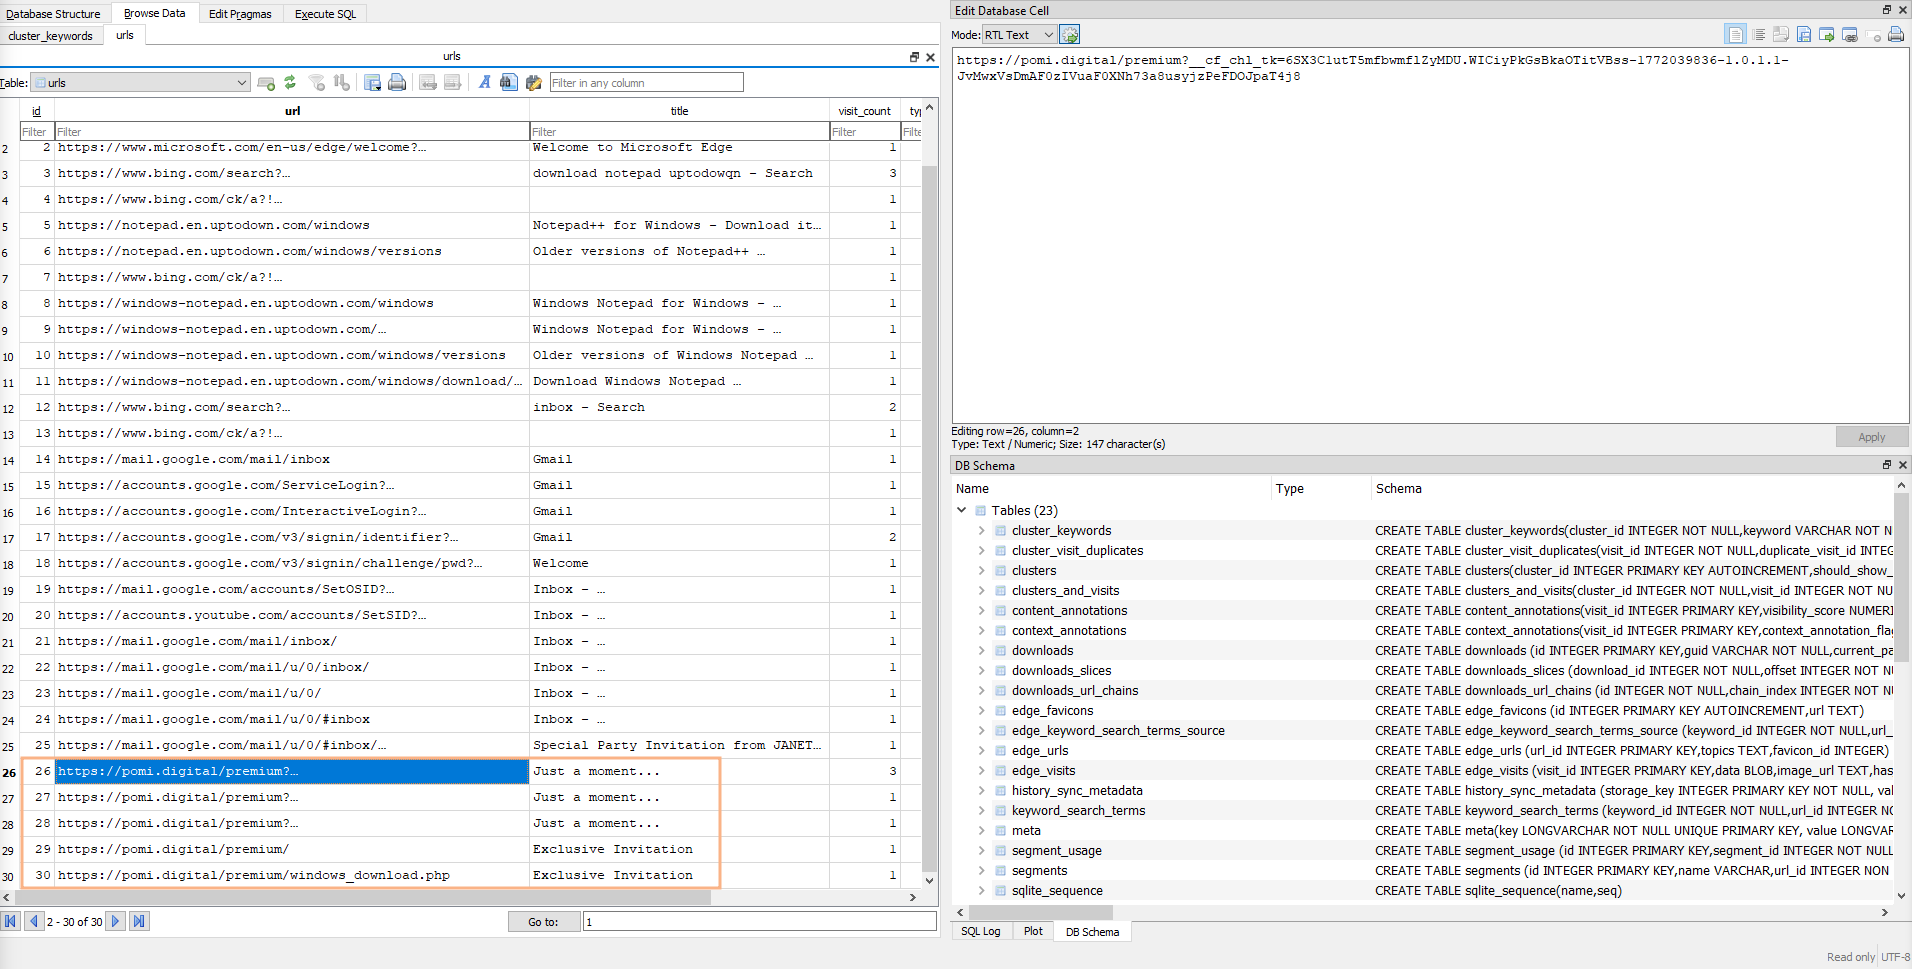Image resolution: width=1912 pixels, height=969 pixels.
Task: Clear all filters using funnel icon
Action: [x=317, y=83]
